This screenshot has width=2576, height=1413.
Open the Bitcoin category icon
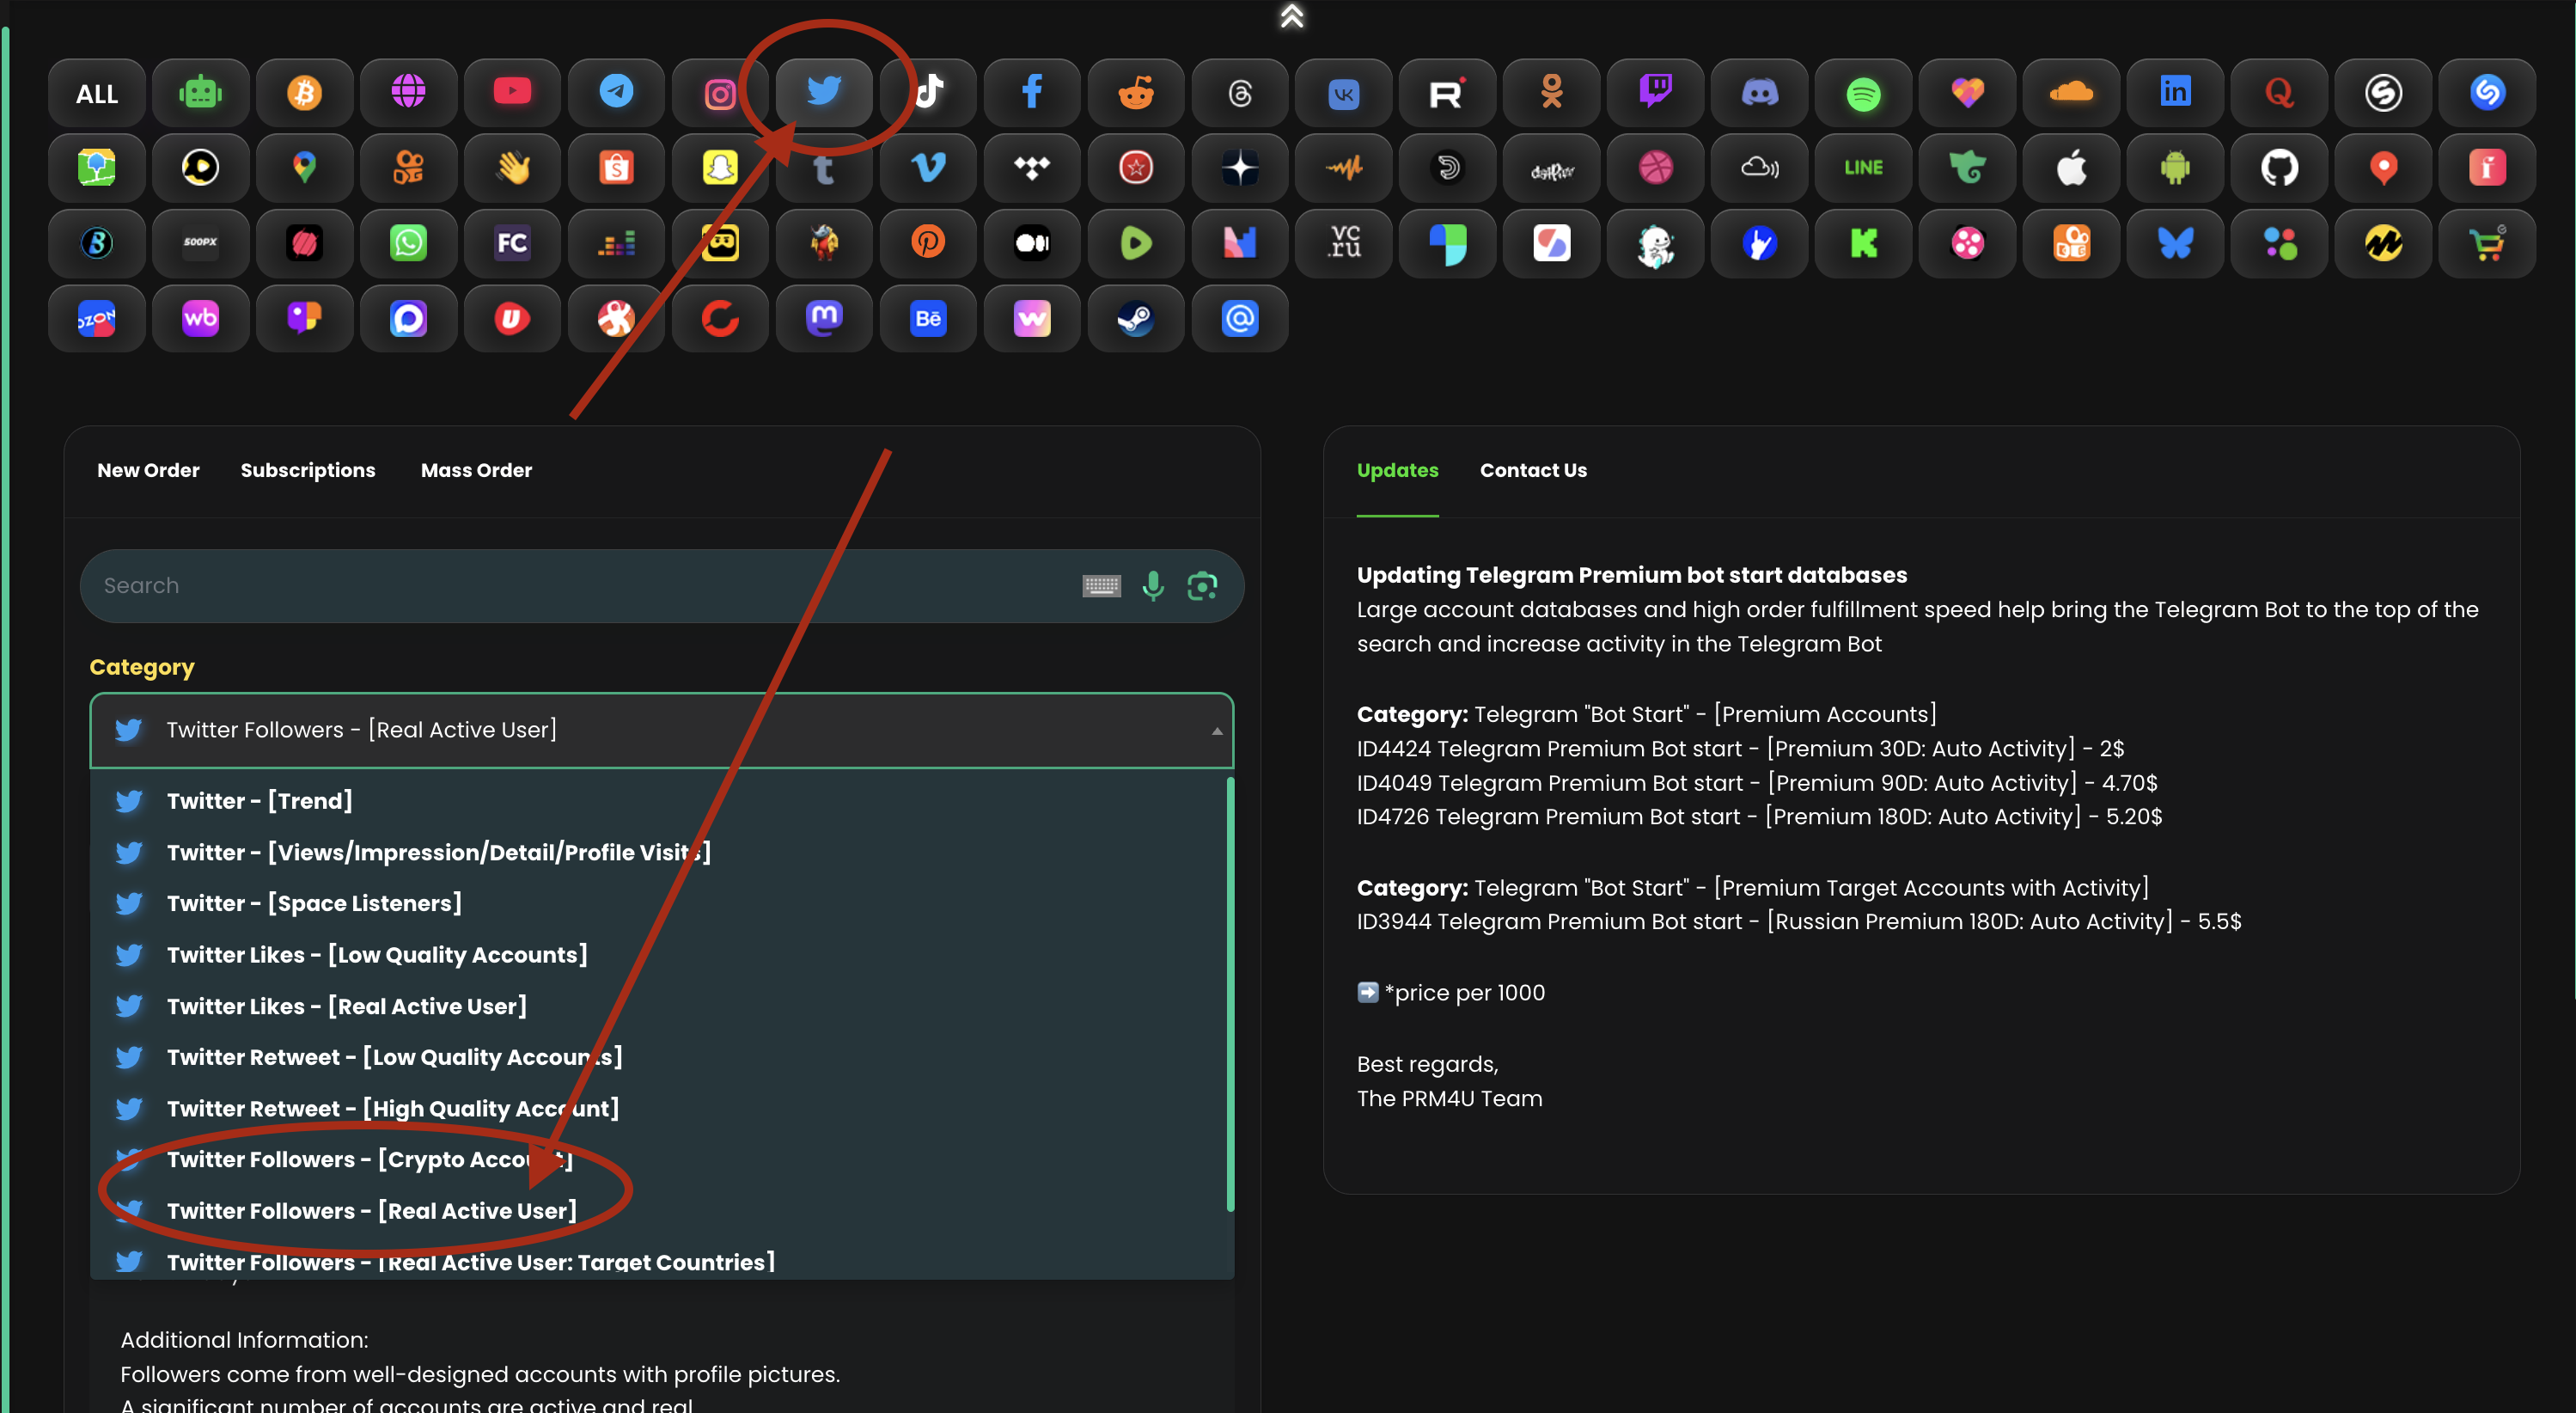pyautogui.click(x=305, y=93)
